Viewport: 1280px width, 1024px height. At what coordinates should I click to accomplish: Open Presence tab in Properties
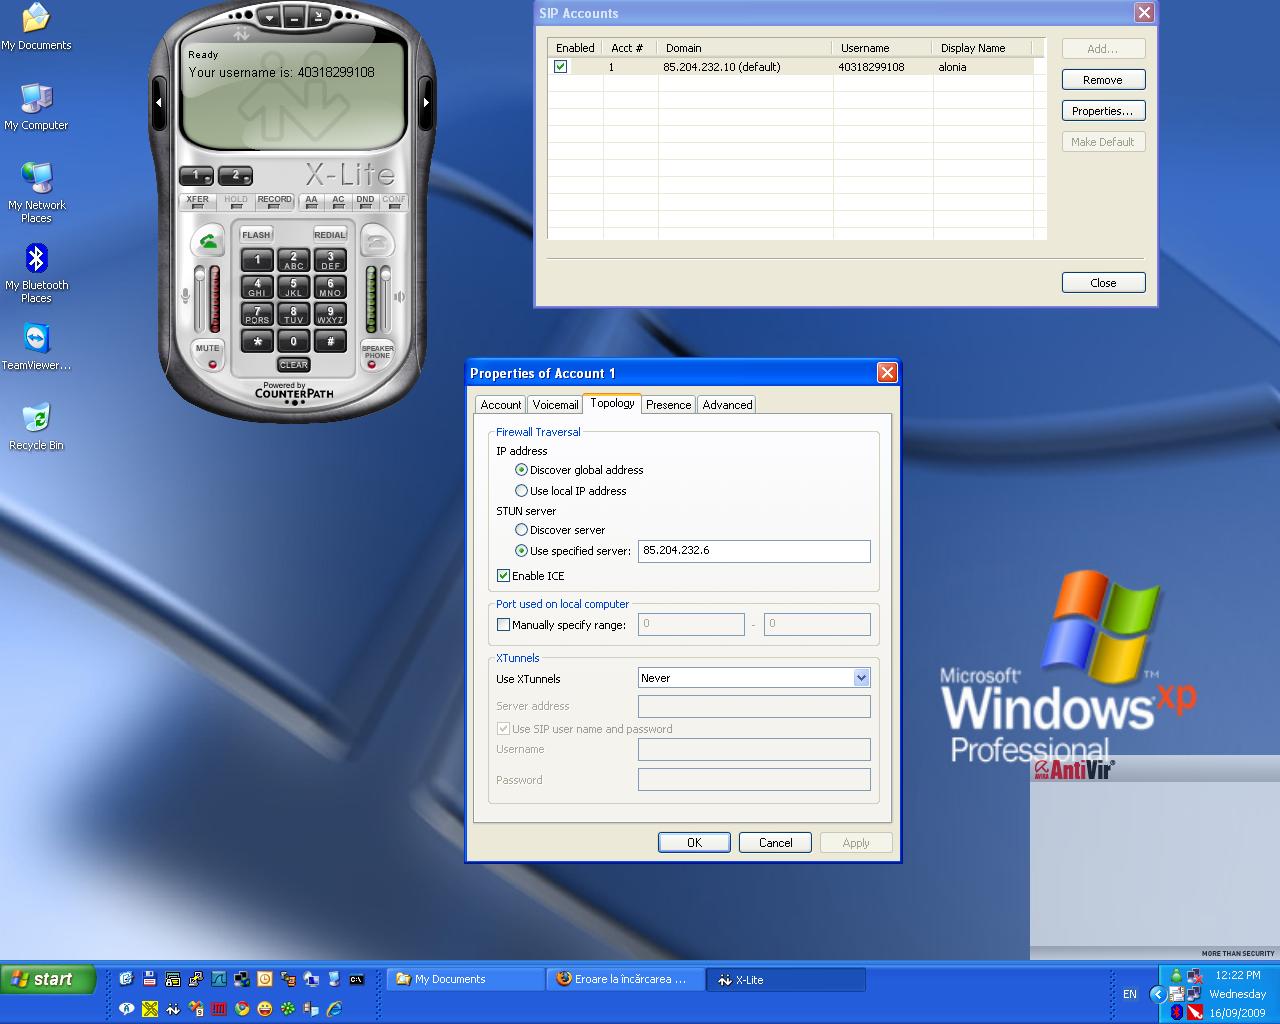[668, 405]
